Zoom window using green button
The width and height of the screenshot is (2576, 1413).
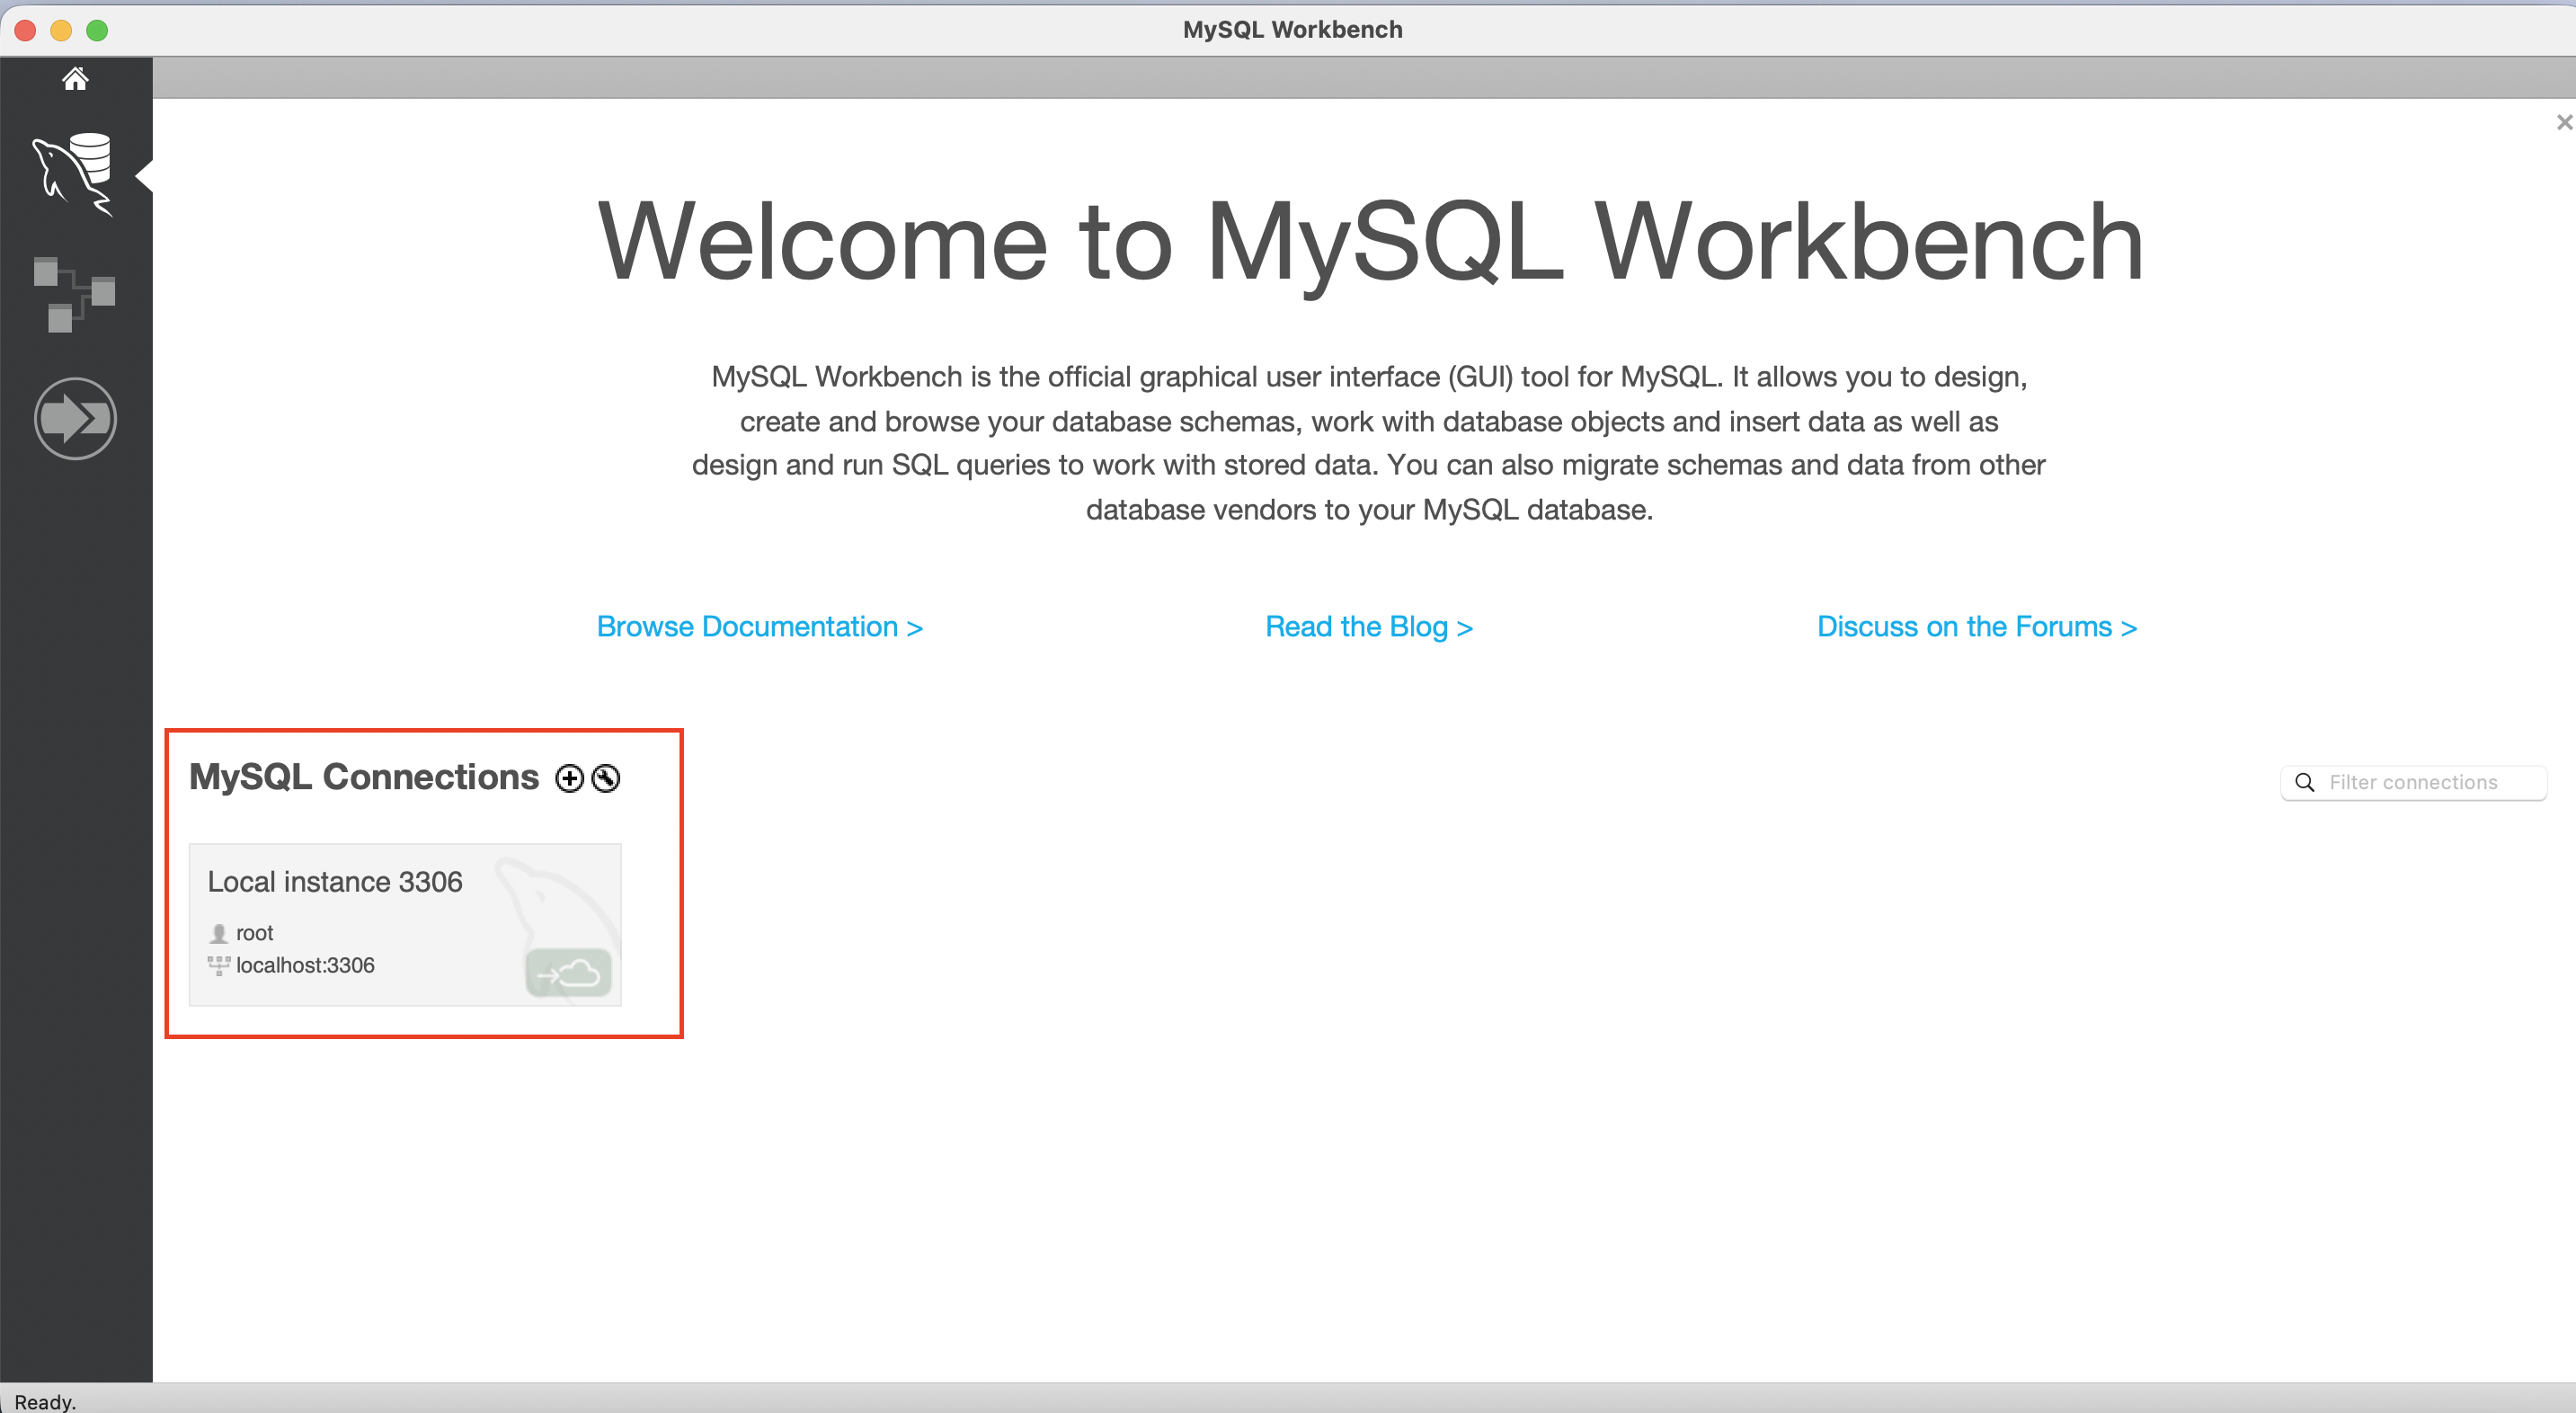click(x=97, y=30)
